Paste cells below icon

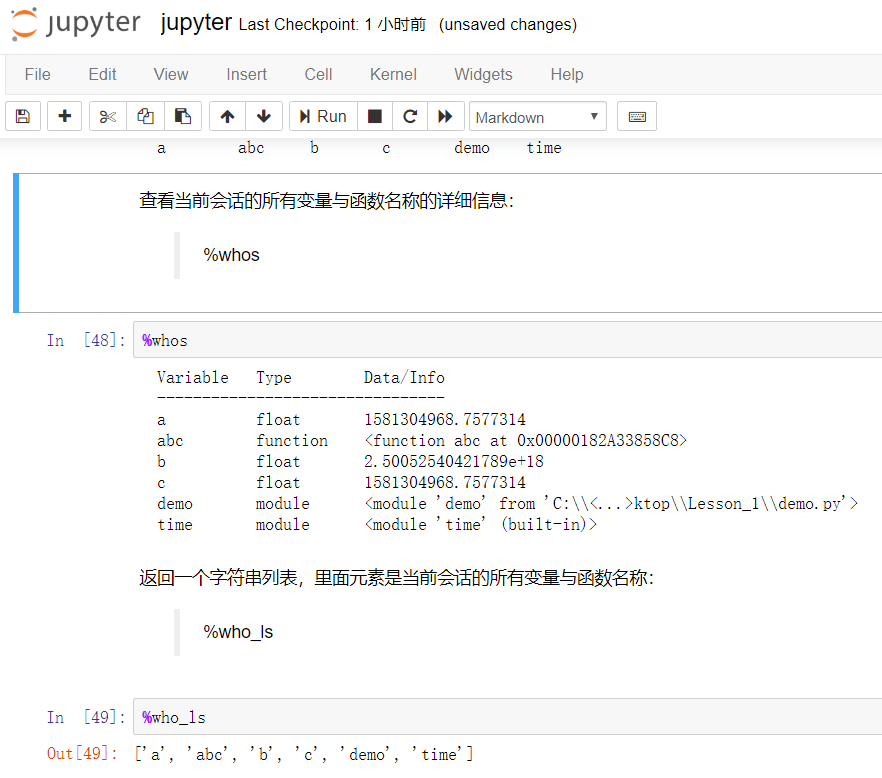pyautogui.click(x=183, y=116)
